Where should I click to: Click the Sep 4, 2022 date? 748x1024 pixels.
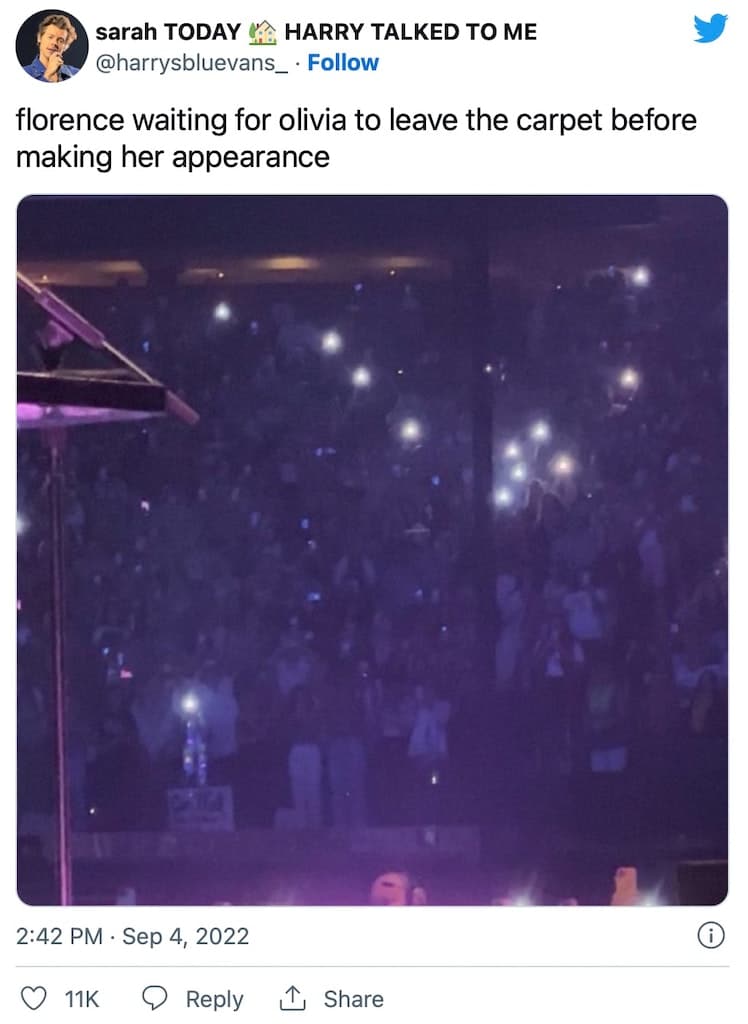[186, 936]
